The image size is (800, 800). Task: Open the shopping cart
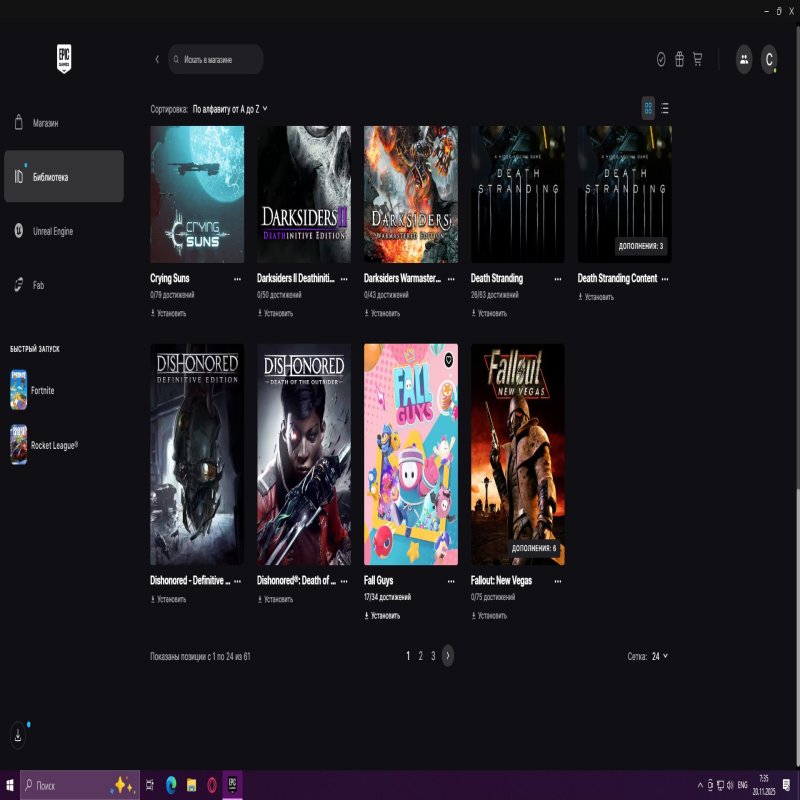point(697,59)
